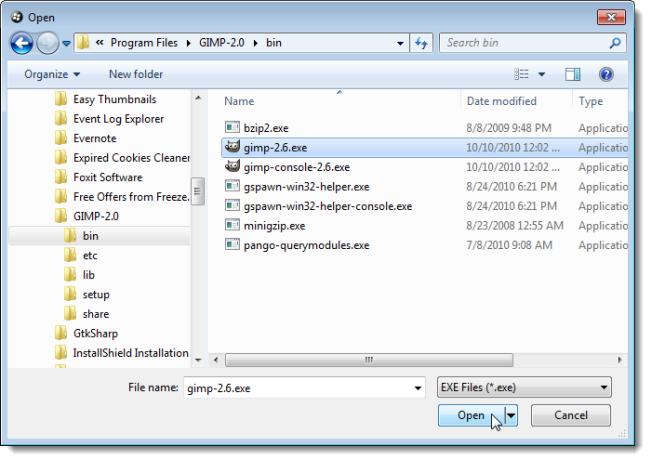Click the navigation tree scrollbar thumb
This screenshot has height=461, width=650.
pos(198,191)
